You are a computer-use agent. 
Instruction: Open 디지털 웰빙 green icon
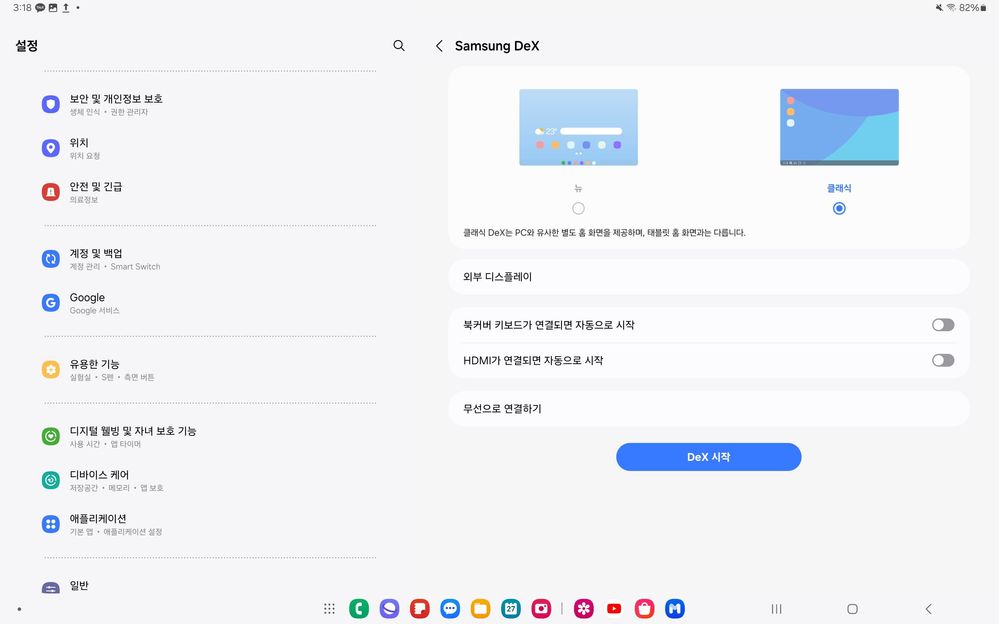coord(51,436)
